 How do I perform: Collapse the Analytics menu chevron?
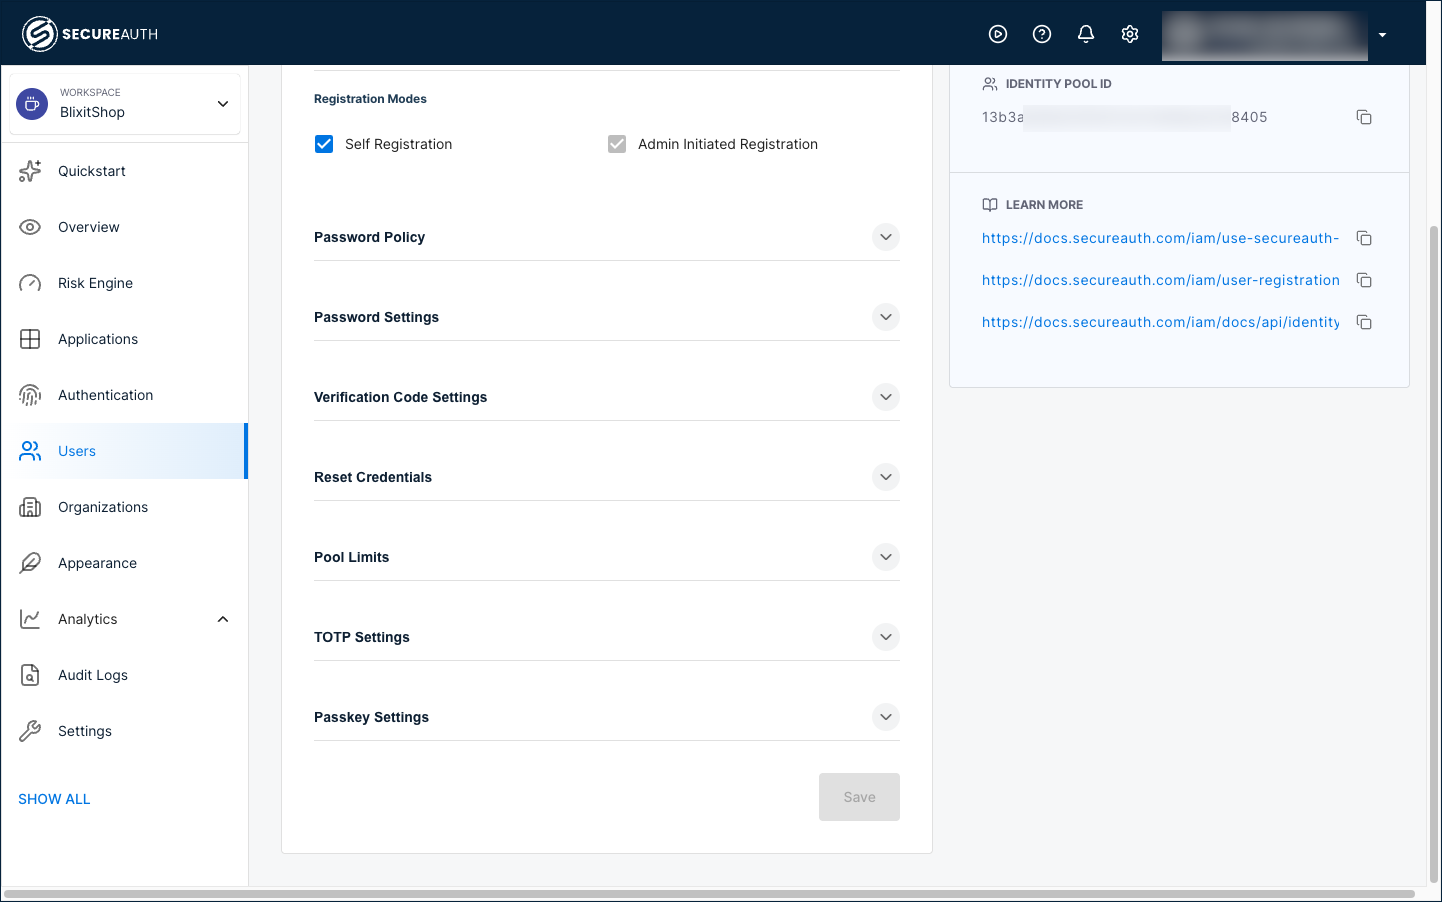point(223,619)
